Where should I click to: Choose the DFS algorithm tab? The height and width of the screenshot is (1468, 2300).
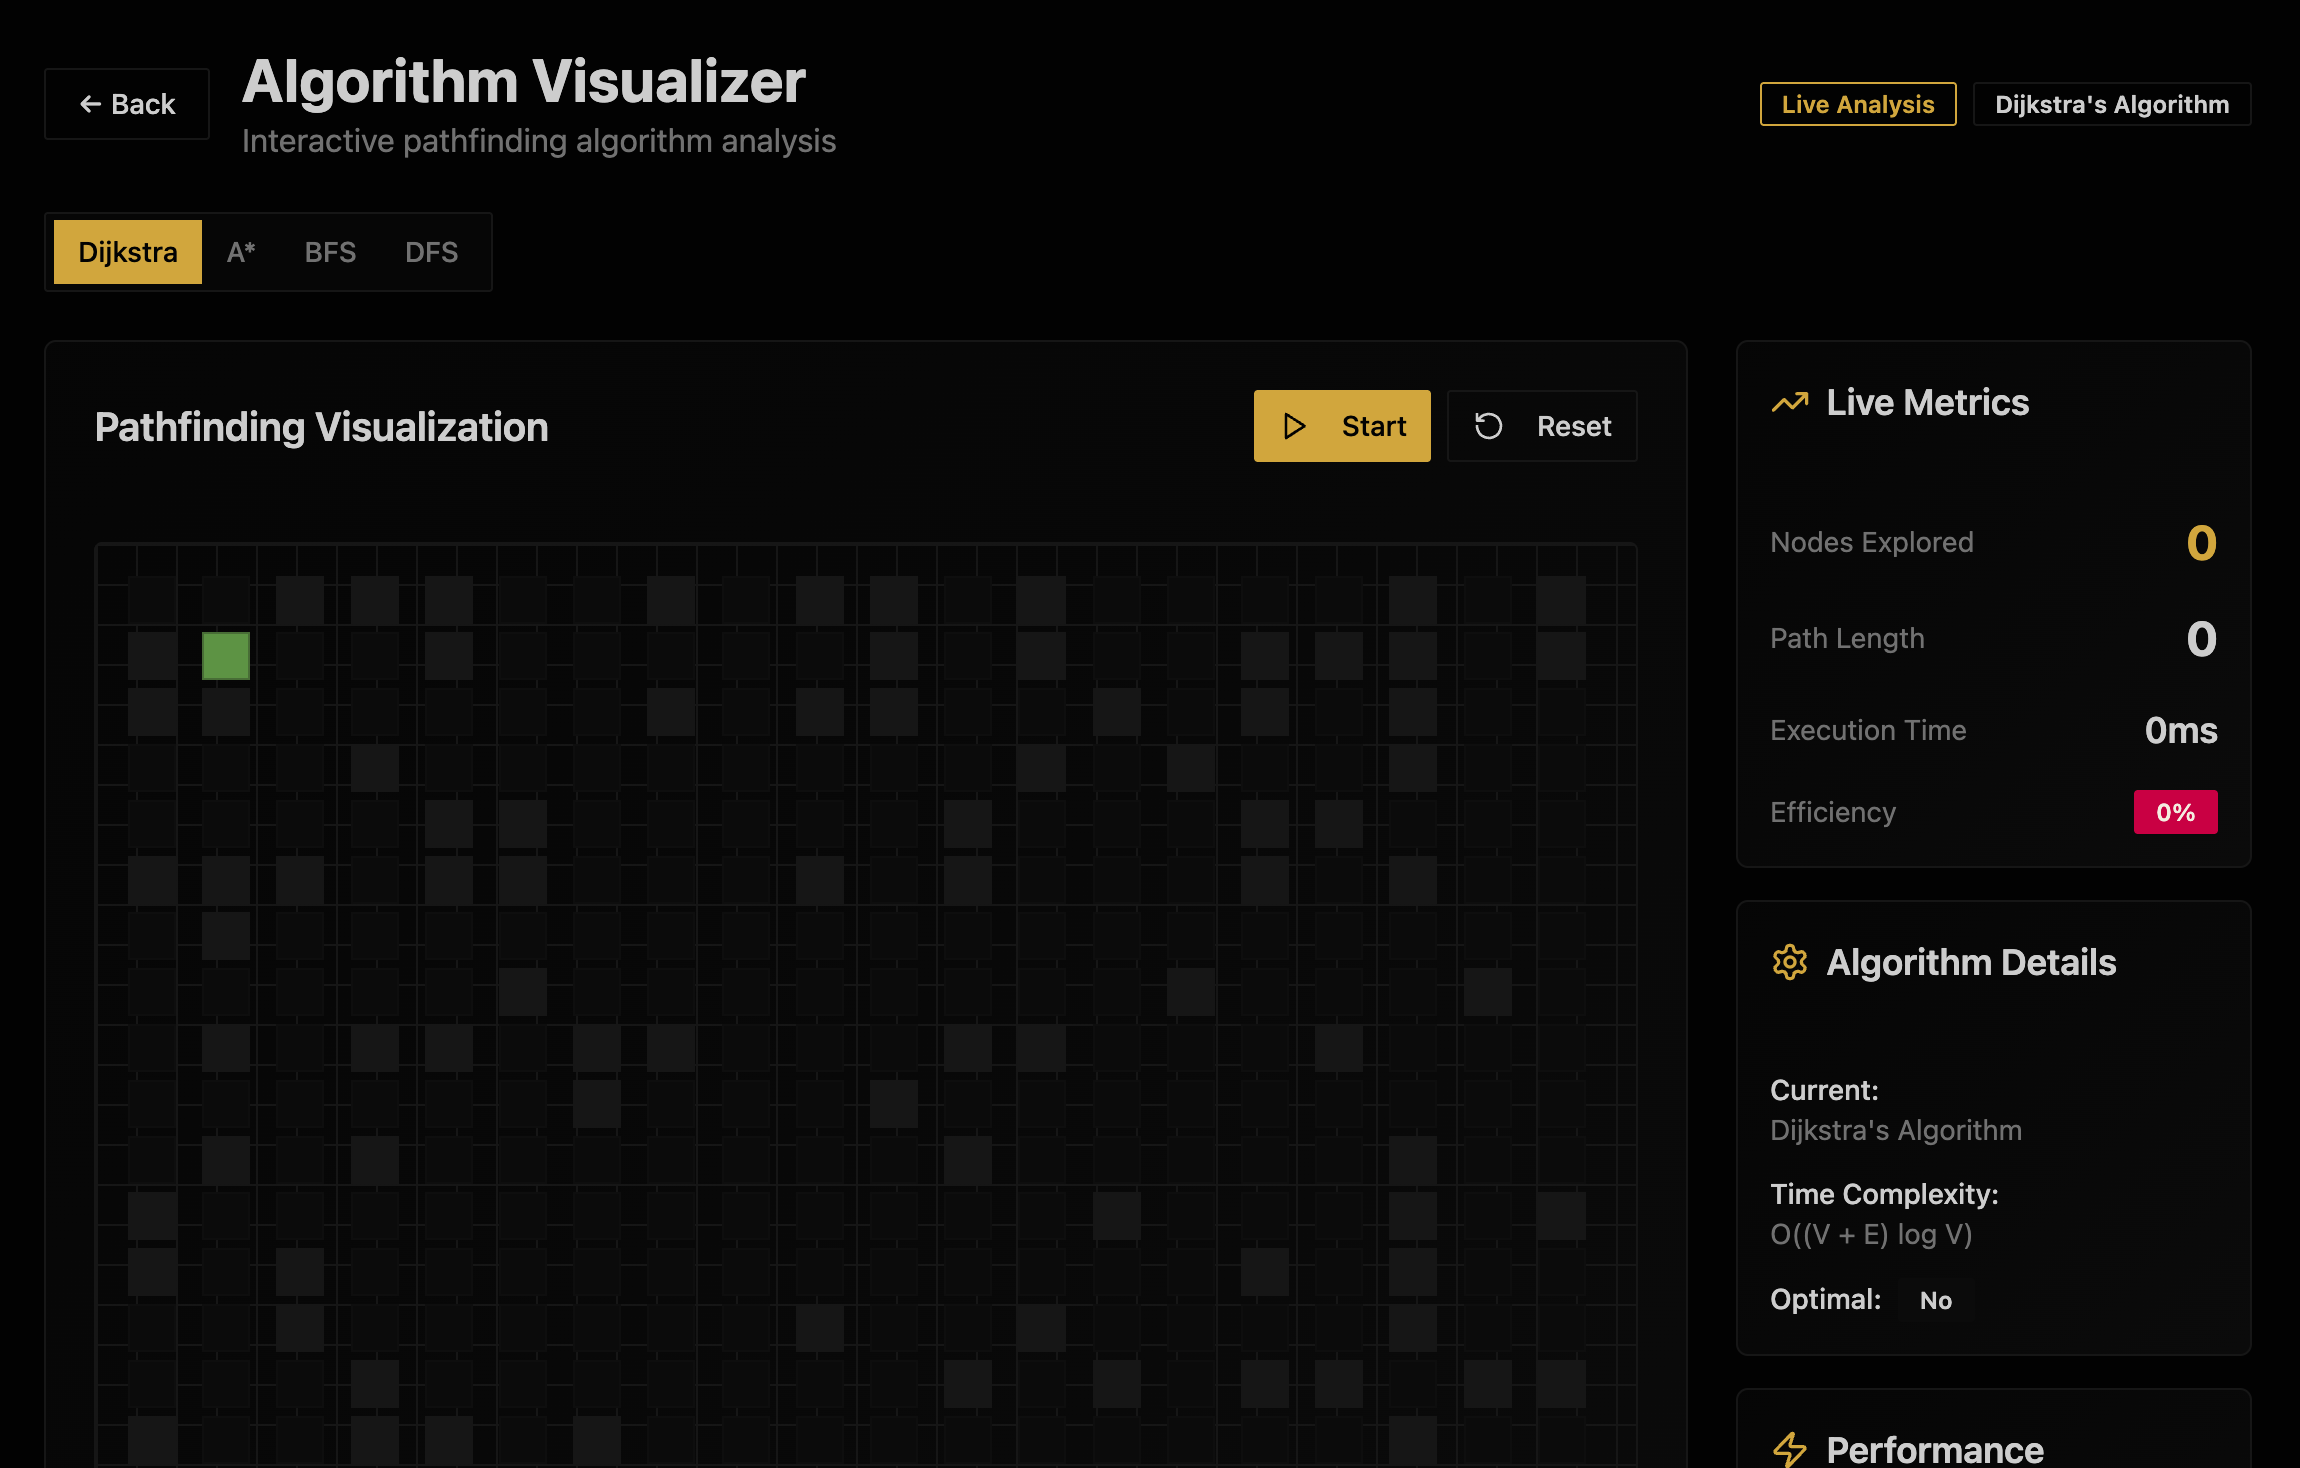(x=431, y=252)
